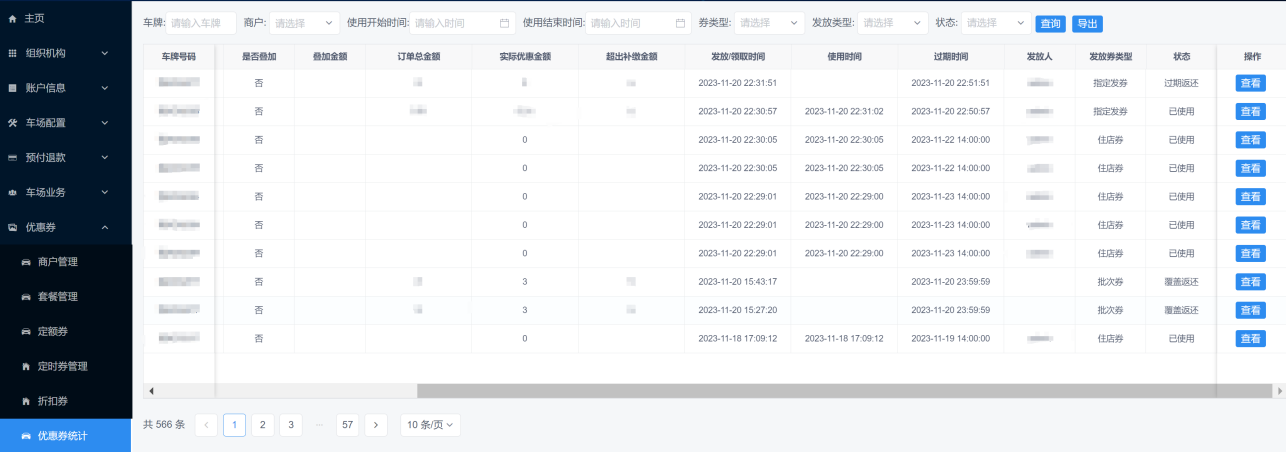Open the 10 条/页 page size dropdown
Screen dimensions: 1286x452
point(431,425)
